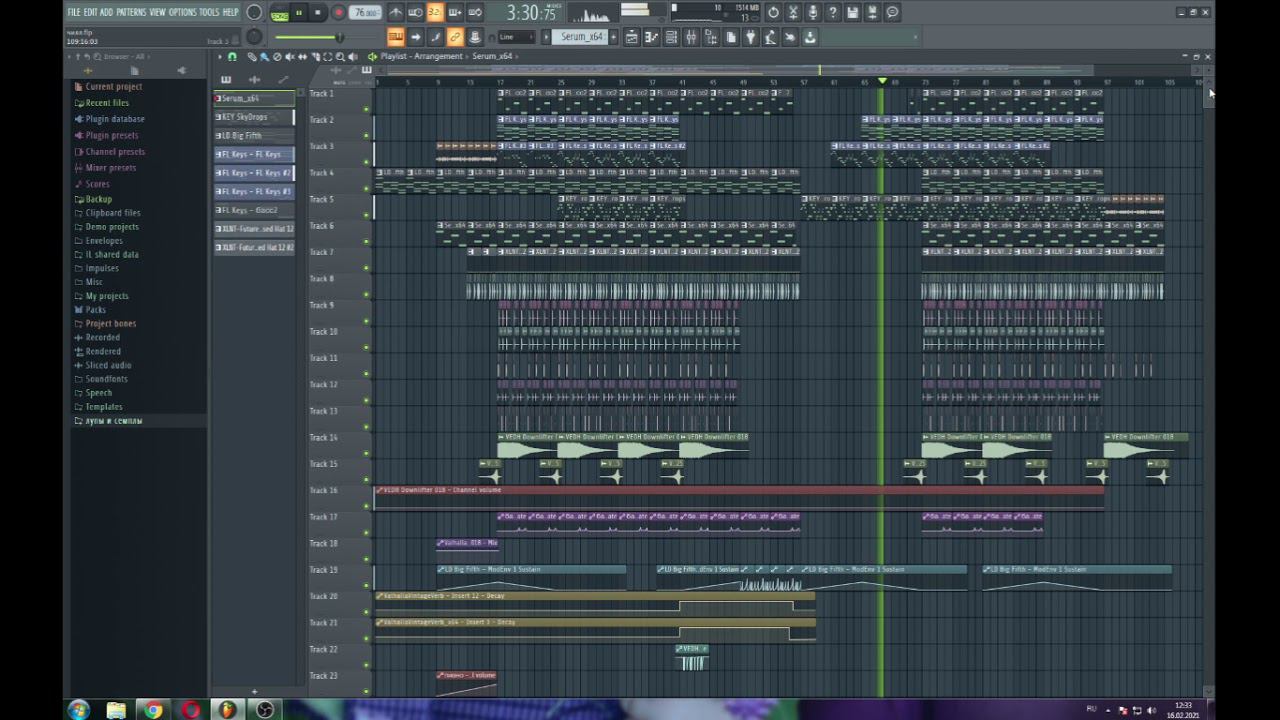Select the Slice tool in playlist toolbar

(315, 56)
